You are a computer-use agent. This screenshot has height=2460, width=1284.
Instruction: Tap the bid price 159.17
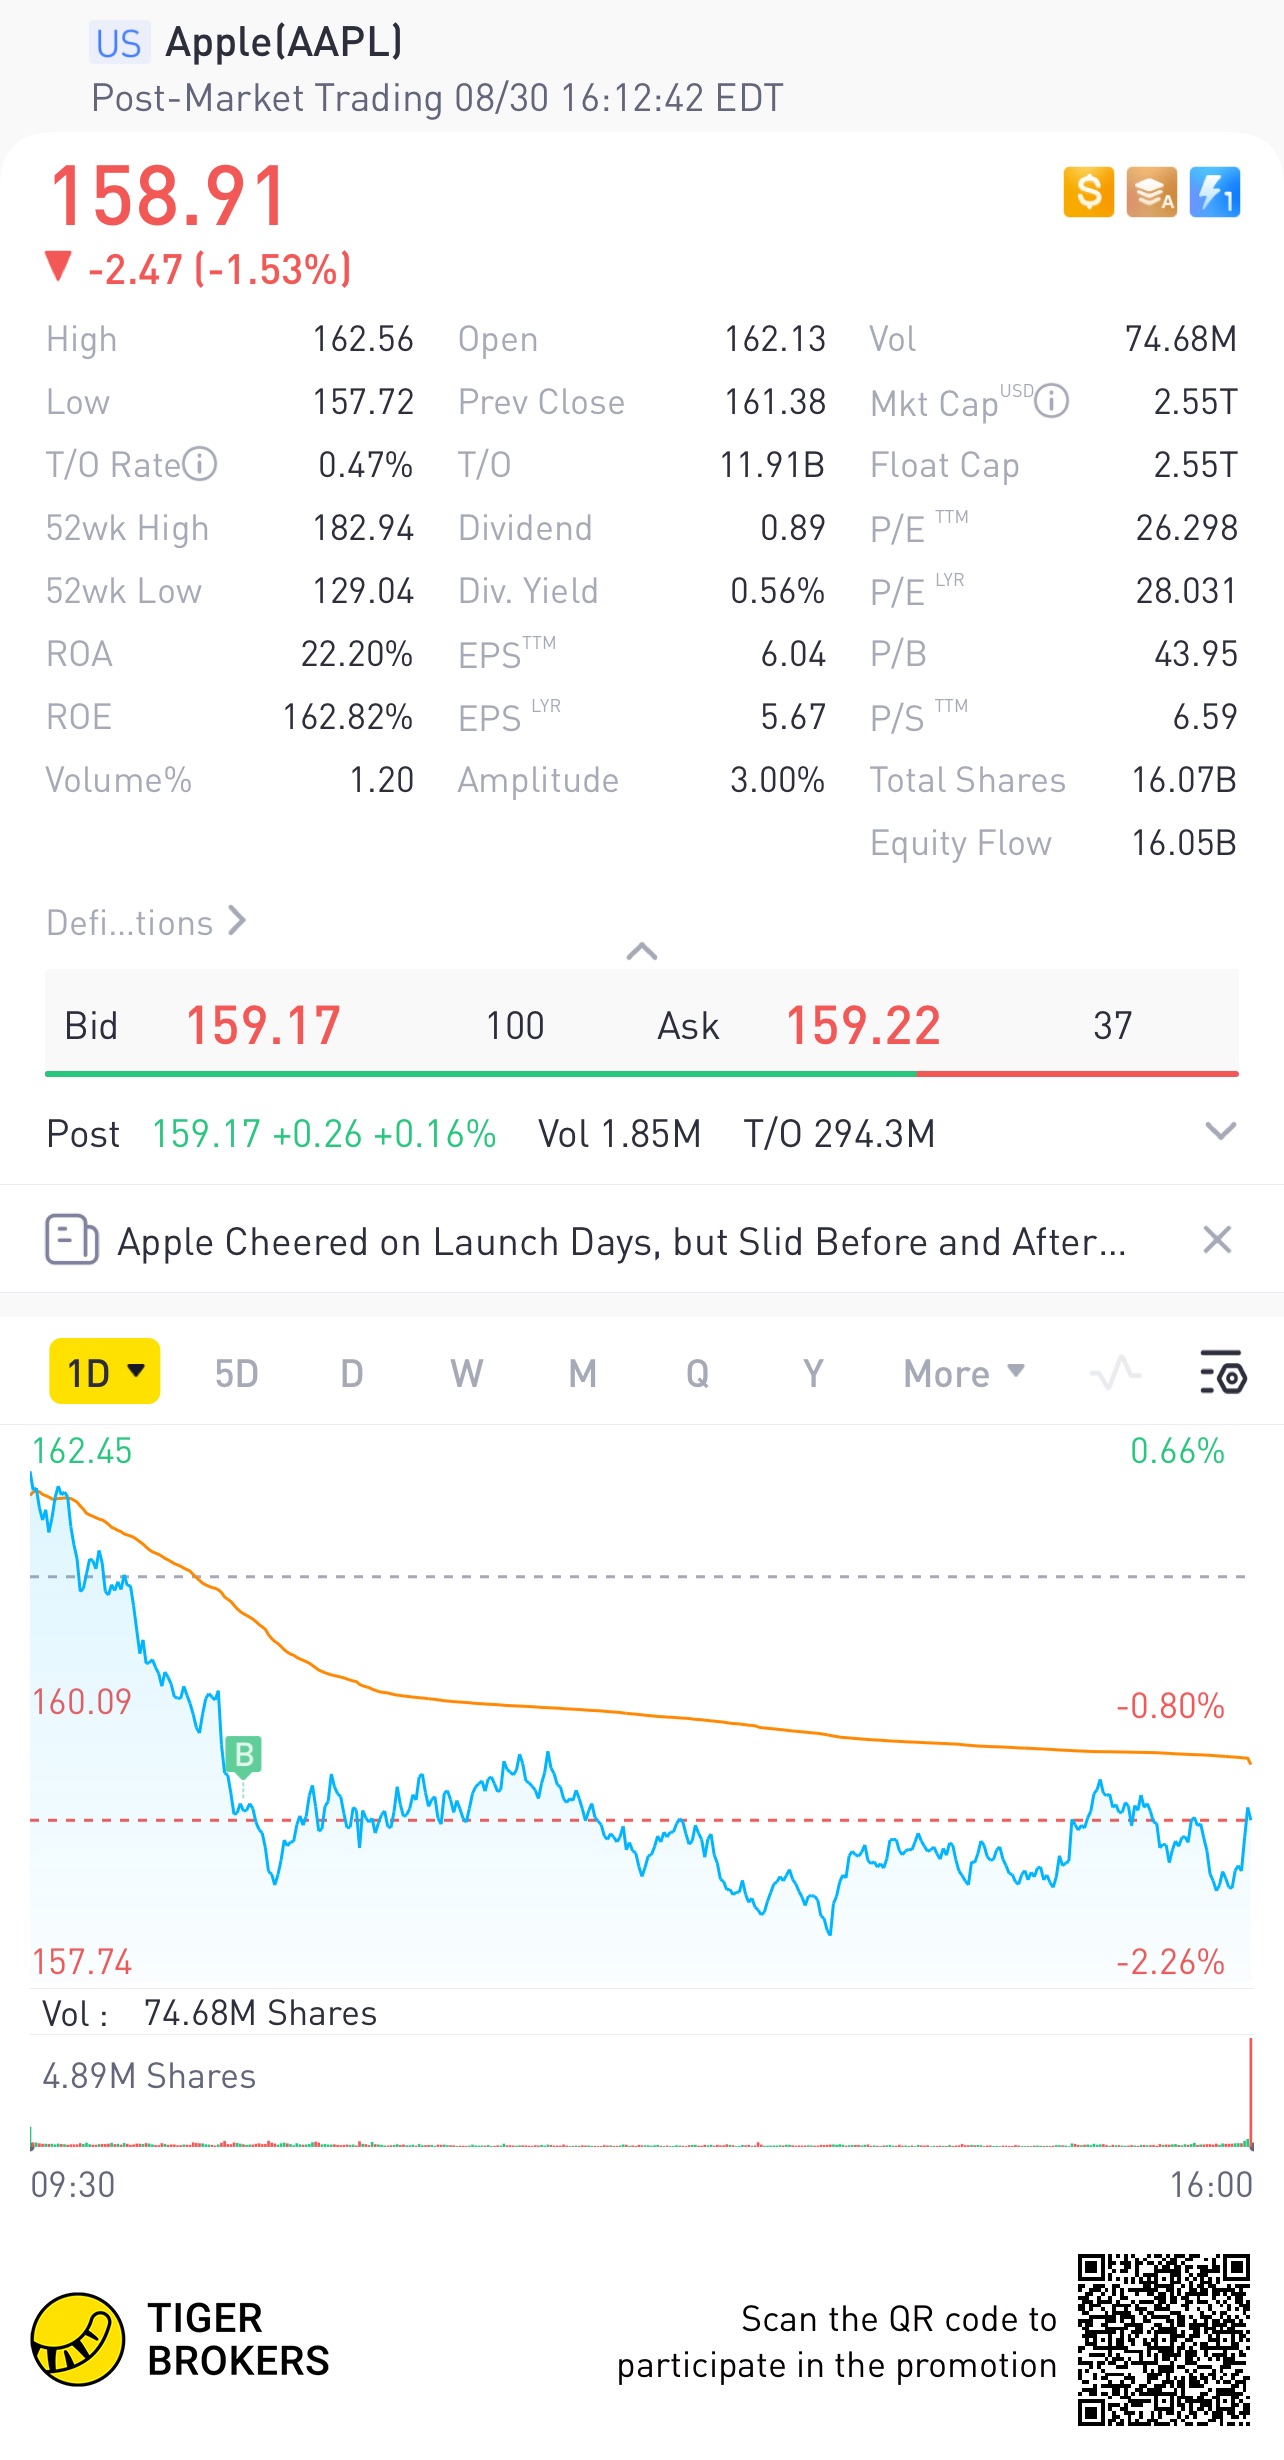click(x=263, y=1026)
